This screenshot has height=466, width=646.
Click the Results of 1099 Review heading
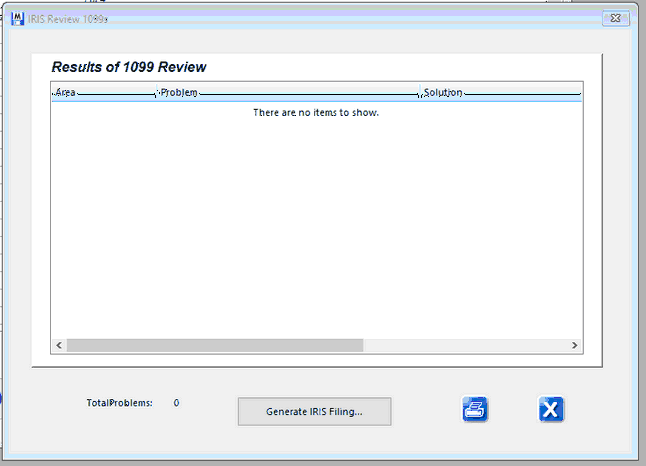point(129,67)
